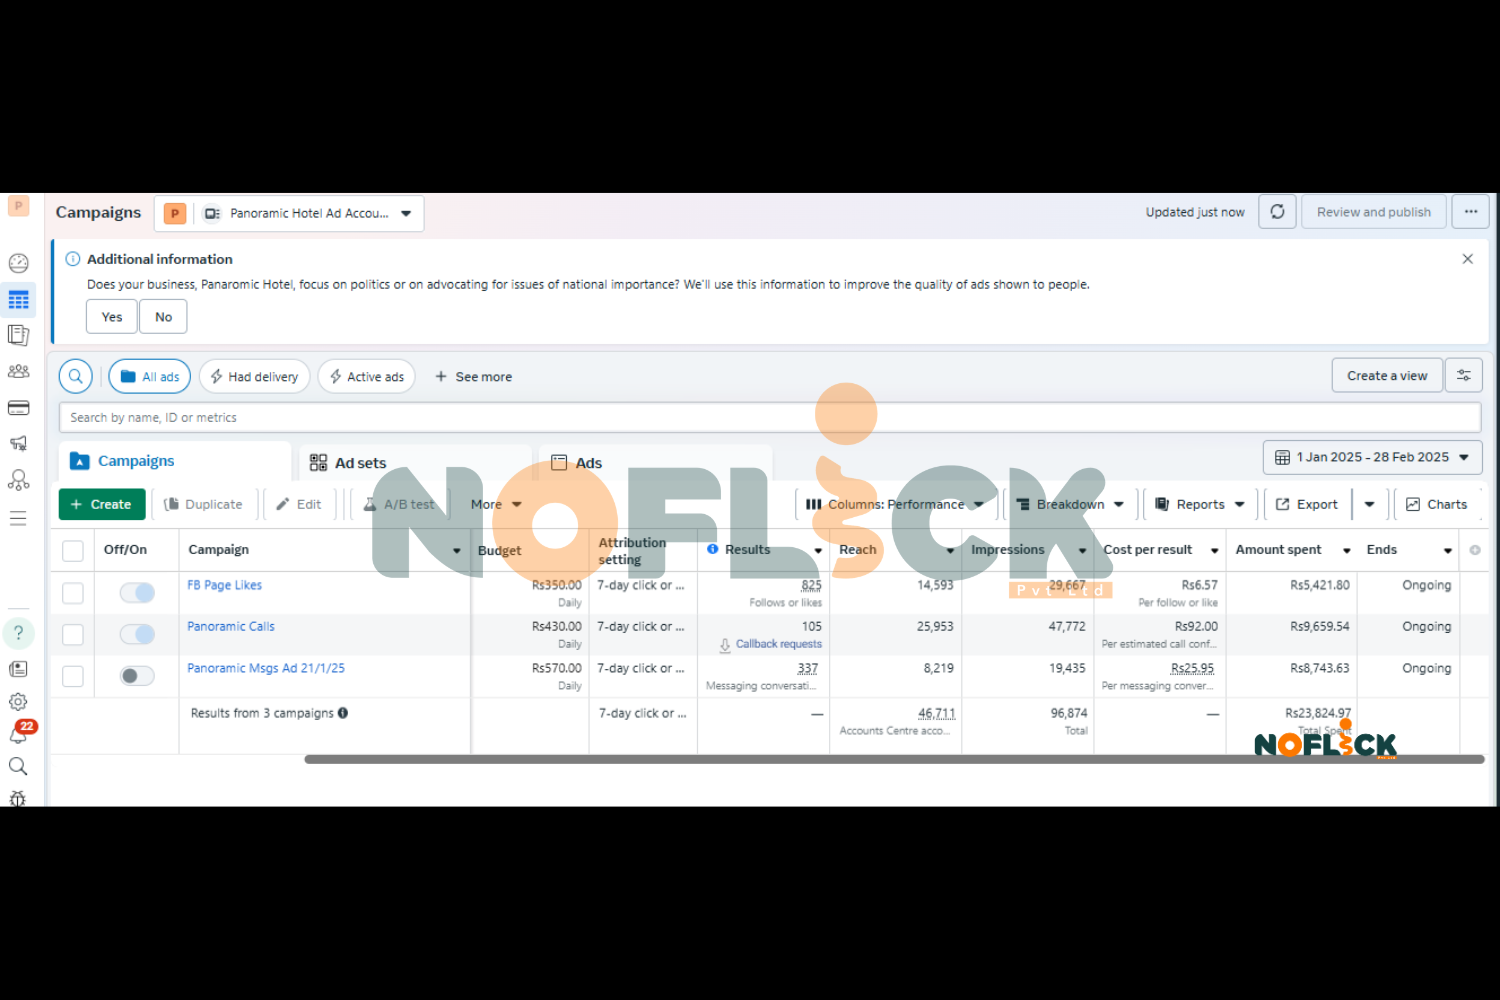Screen dimensions: 1500x1000
Task: Switch to the Ad sets tab
Action: pyautogui.click(x=415, y=462)
